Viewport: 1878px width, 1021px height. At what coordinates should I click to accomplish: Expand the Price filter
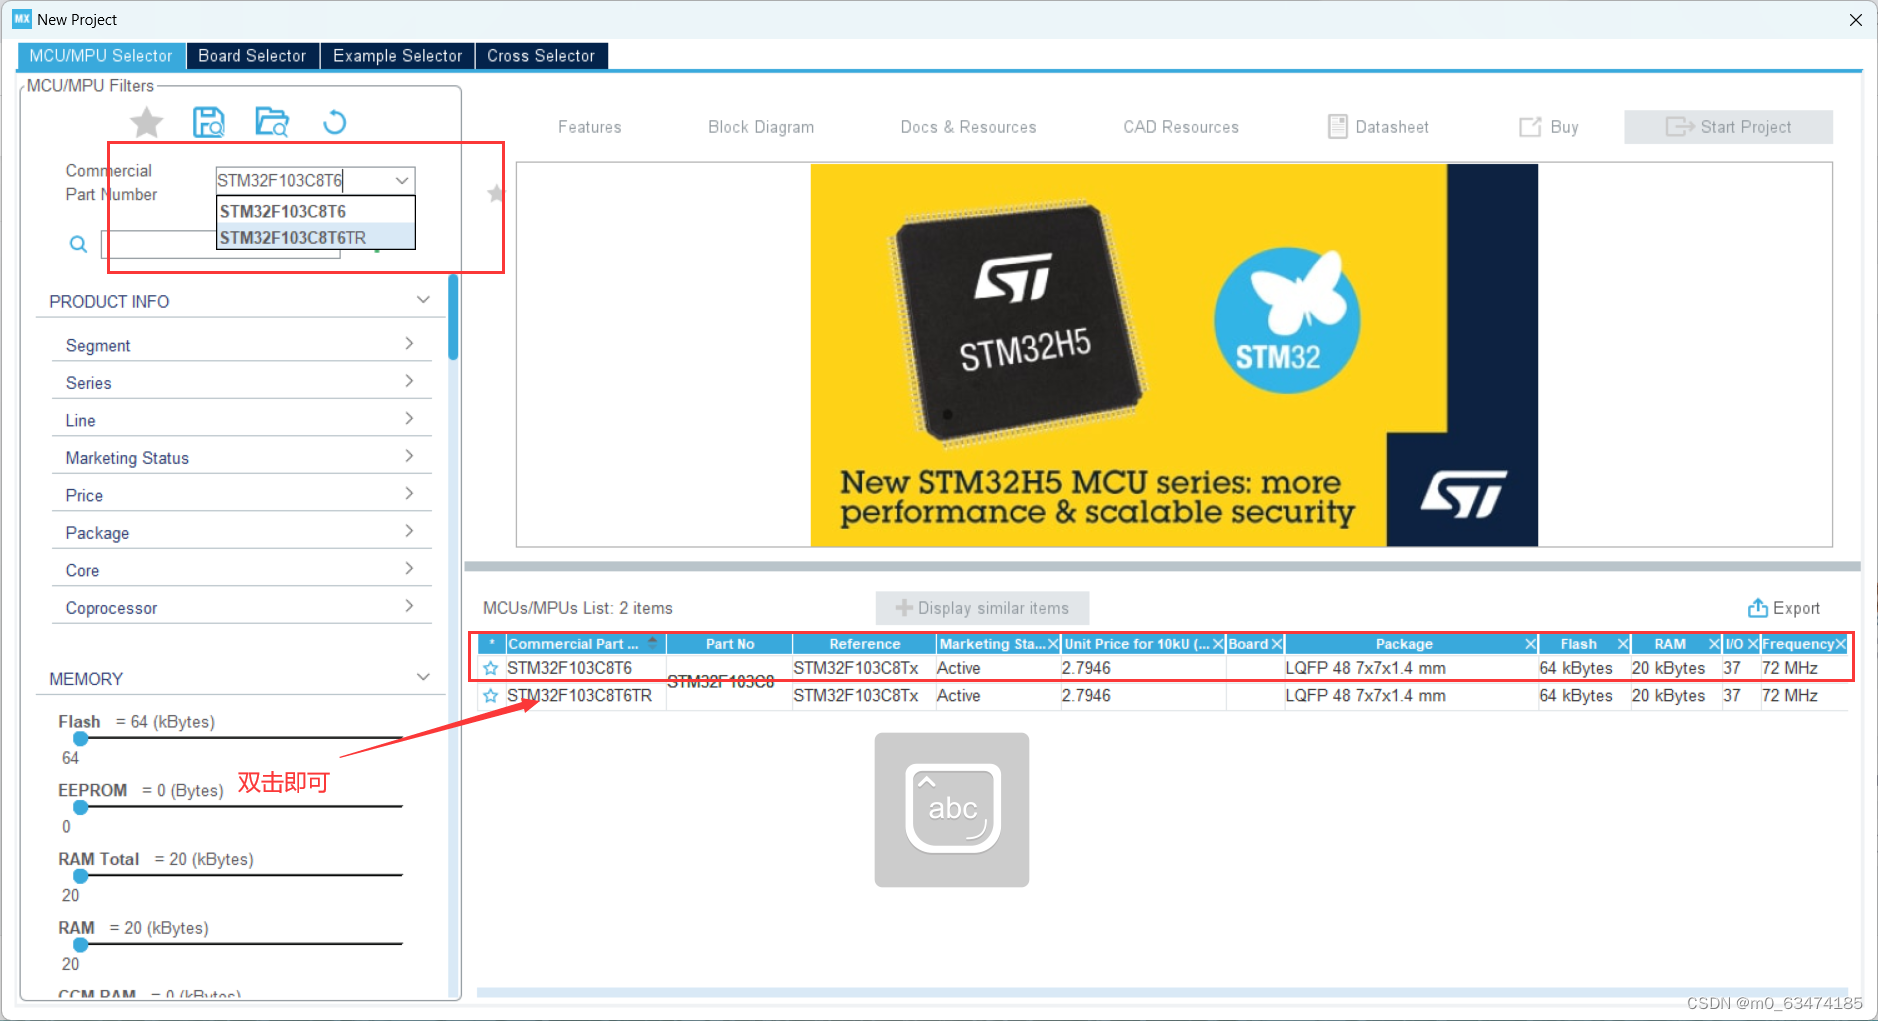tap(409, 494)
